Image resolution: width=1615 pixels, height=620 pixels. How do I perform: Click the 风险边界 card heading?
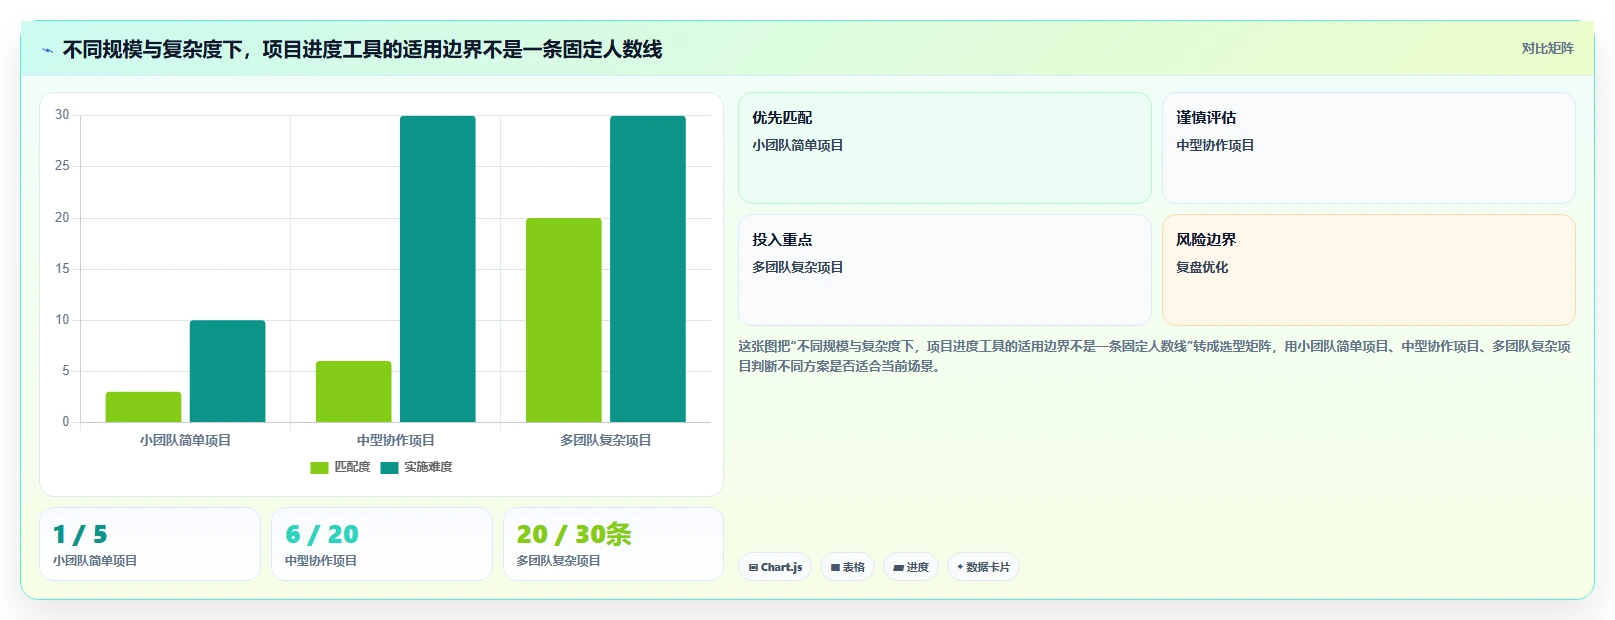1206,240
